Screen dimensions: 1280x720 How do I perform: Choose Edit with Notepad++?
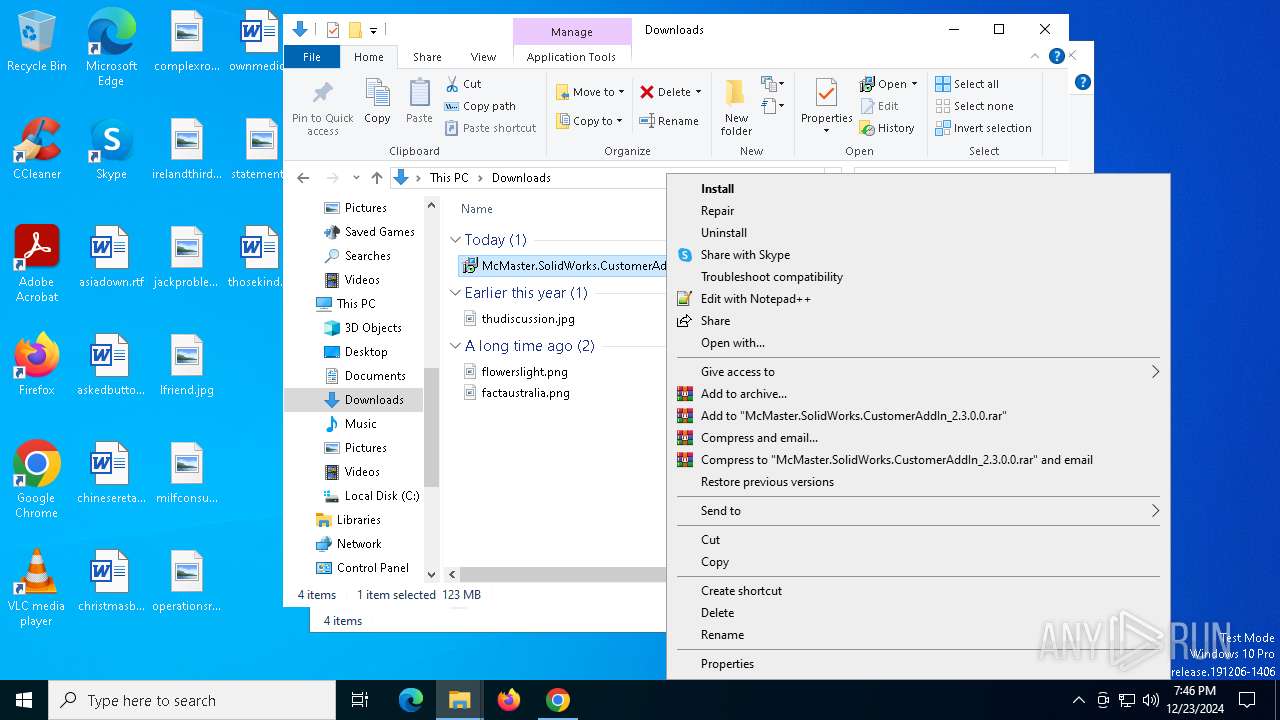pyautogui.click(x=918, y=299)
